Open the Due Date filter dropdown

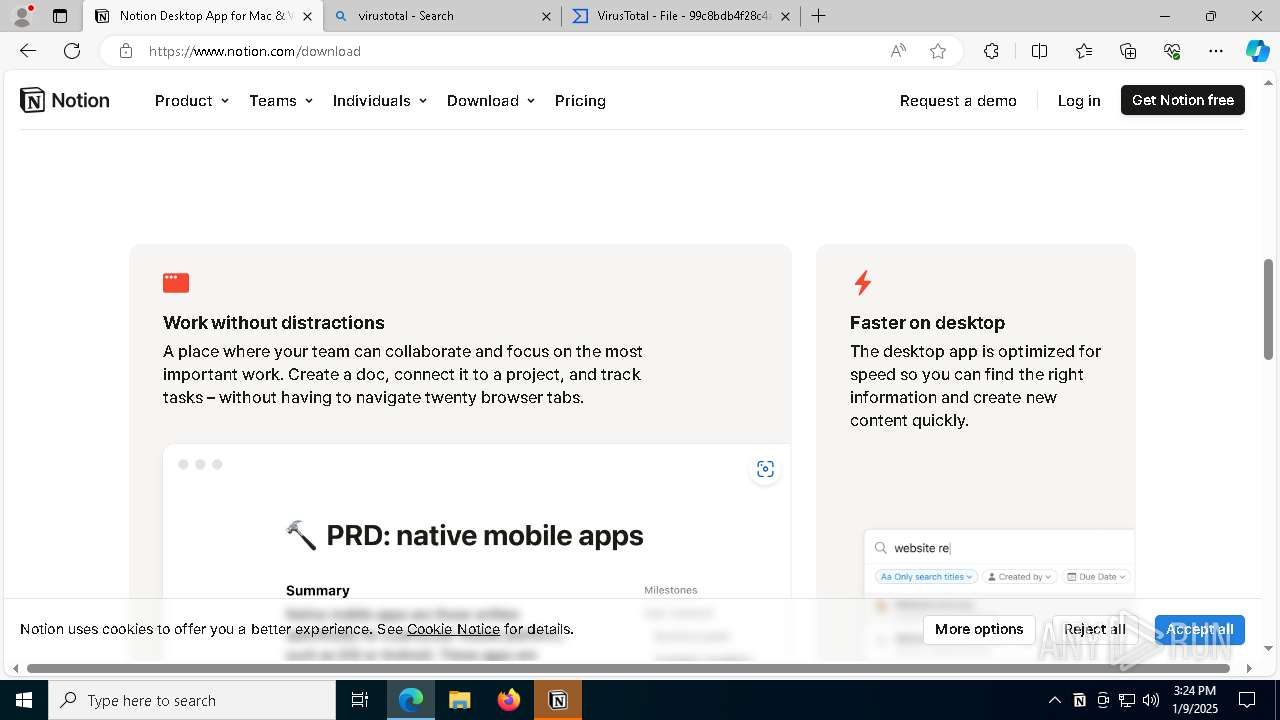tap(1096, 577)
